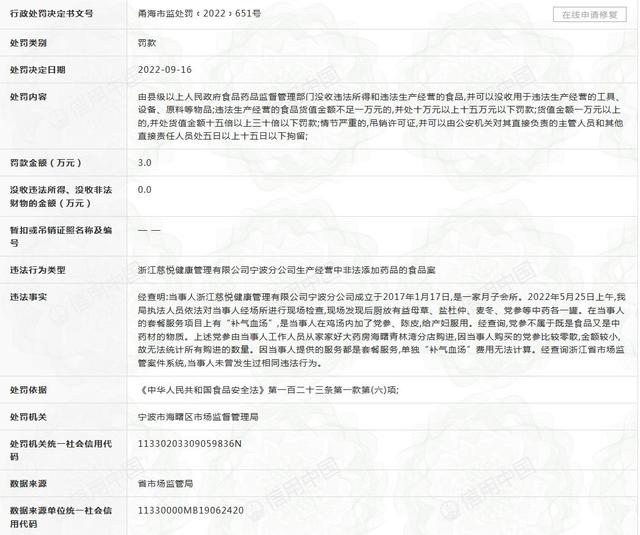Click the confiscated amount value 0.0
The image size is (640, 535).
145,189
